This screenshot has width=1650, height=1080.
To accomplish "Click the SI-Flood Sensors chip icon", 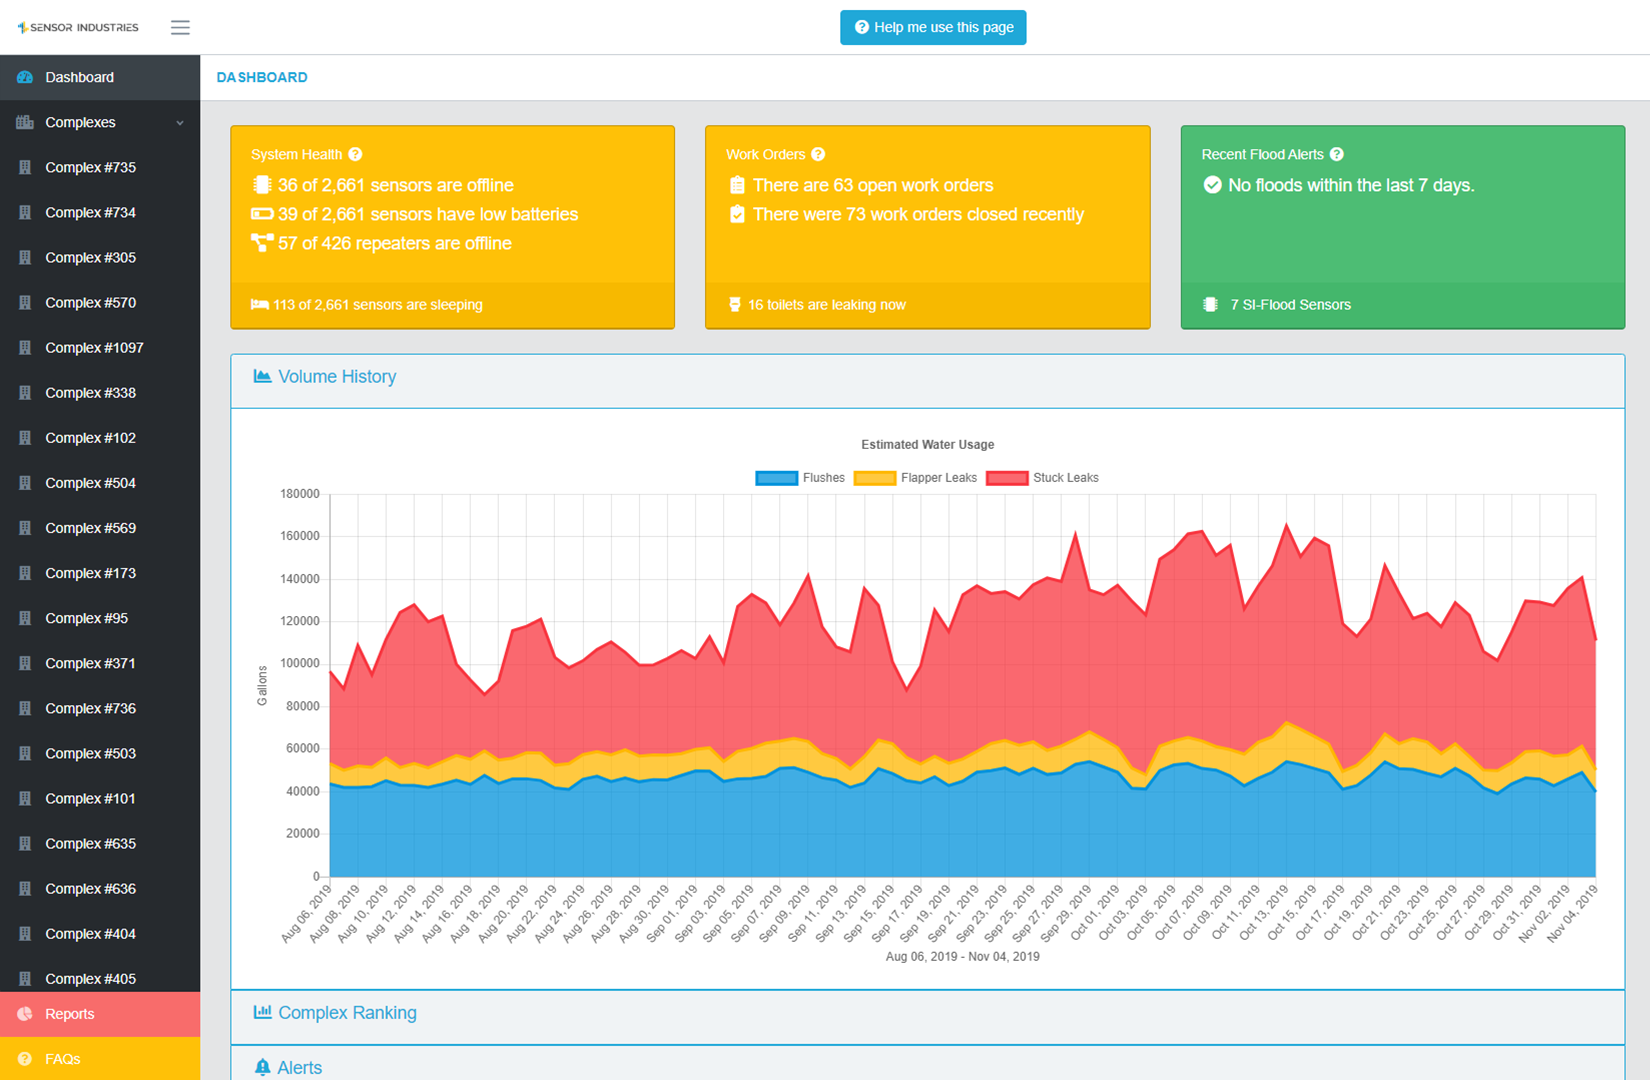I will [1210, 305].
